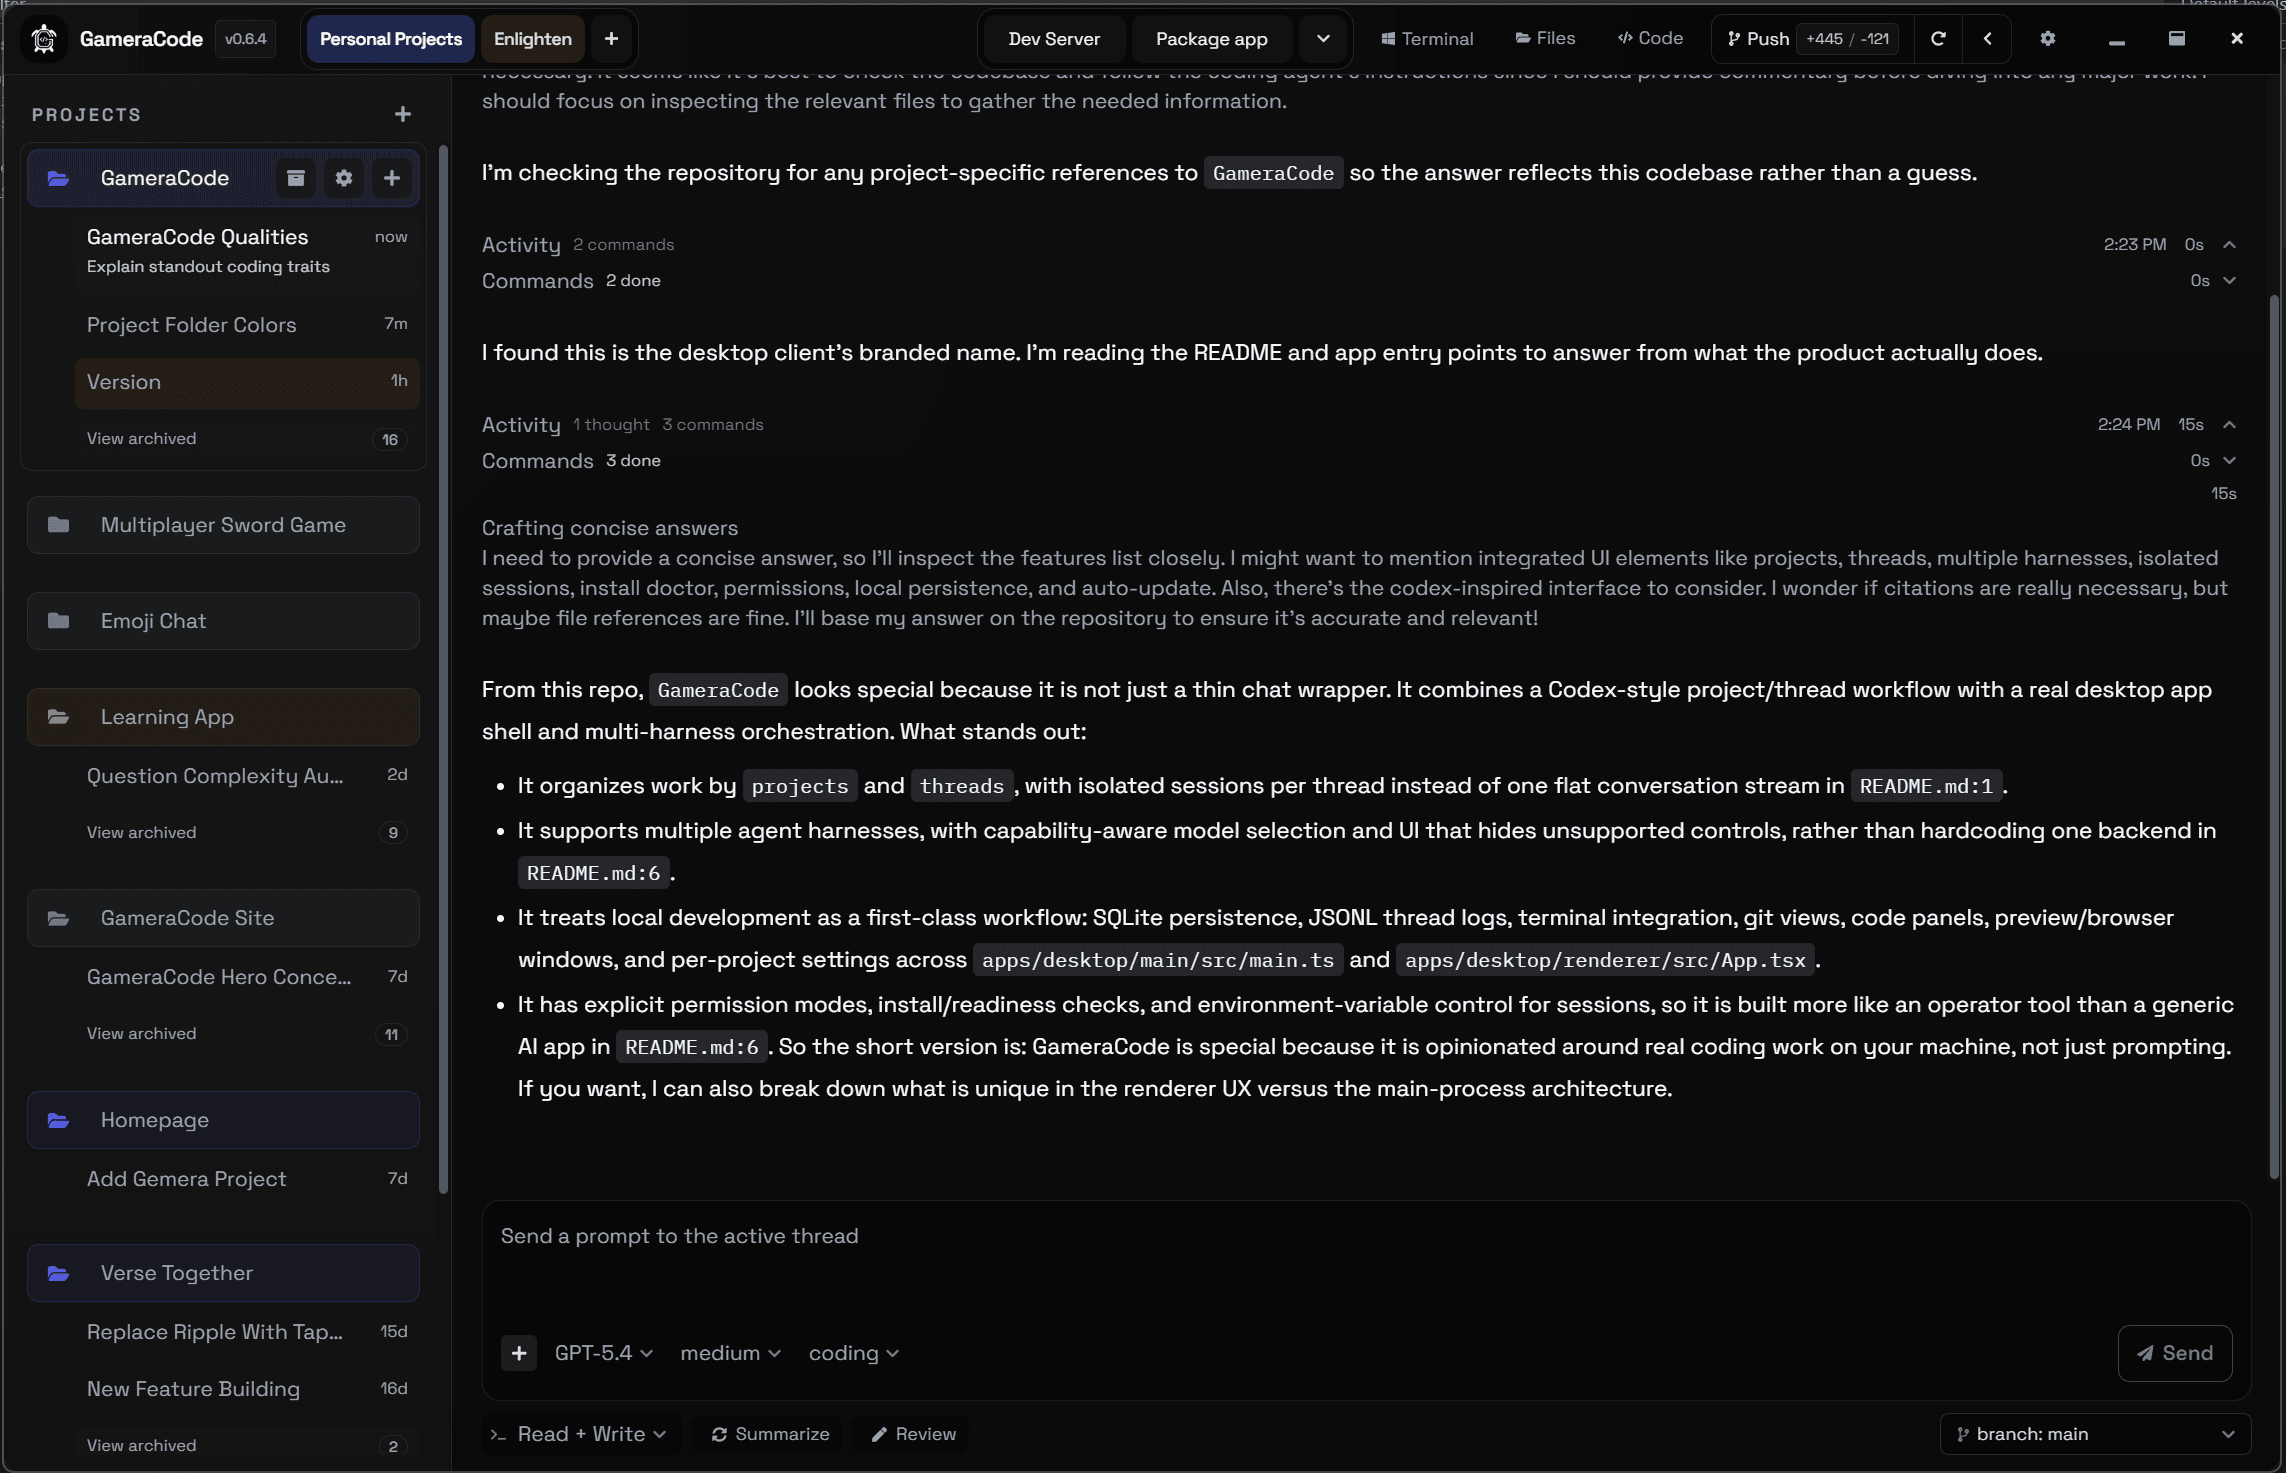This screenshot has width=2286, height=1473.
Task: View archived threads under Verse Together
Action: click(x=247, y=1446)
